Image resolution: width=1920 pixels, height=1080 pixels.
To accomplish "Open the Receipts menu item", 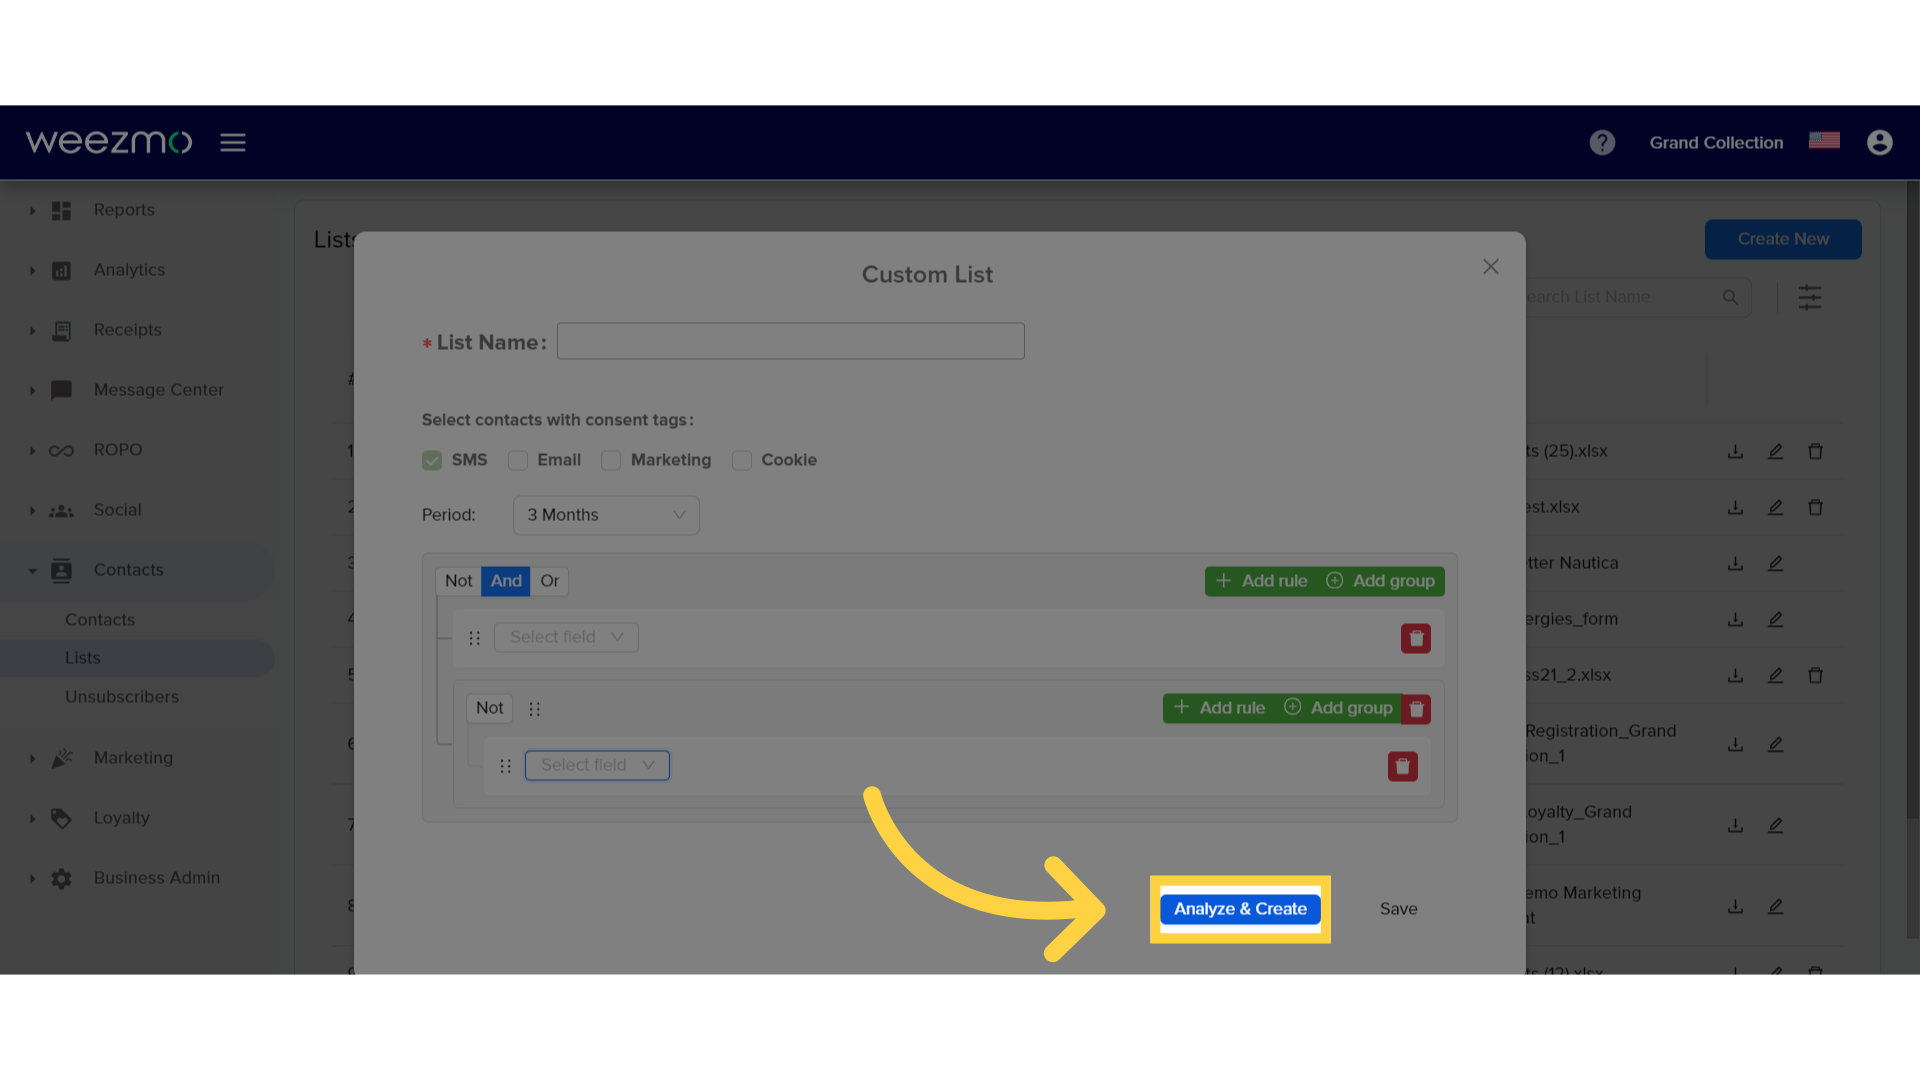I will (127, 330).
